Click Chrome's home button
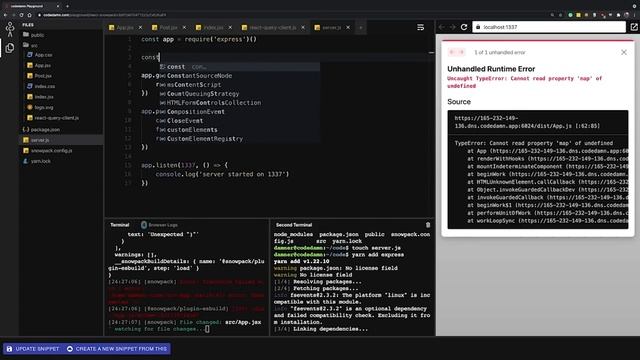The image size is (640, 360). coord(29,15)
